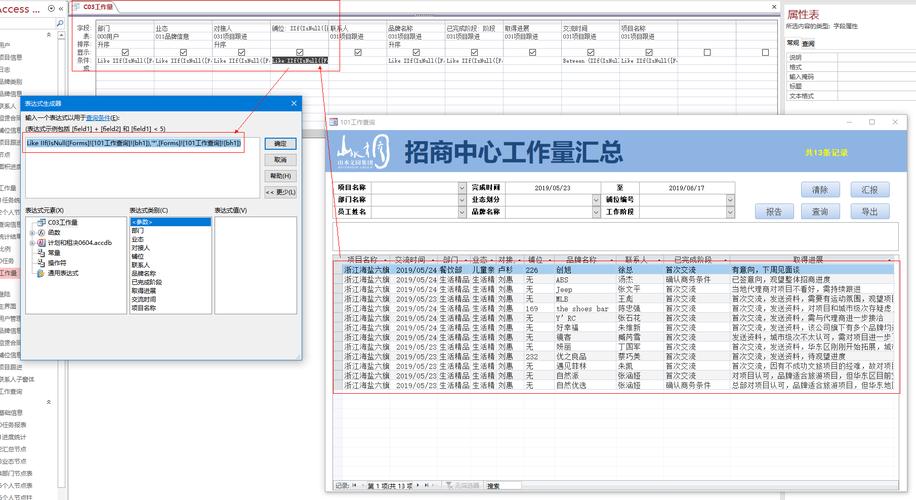Viewport: 916px width, 500px height.
Task: Click the 导出 button on the form
Action: (x=870, y=211)
